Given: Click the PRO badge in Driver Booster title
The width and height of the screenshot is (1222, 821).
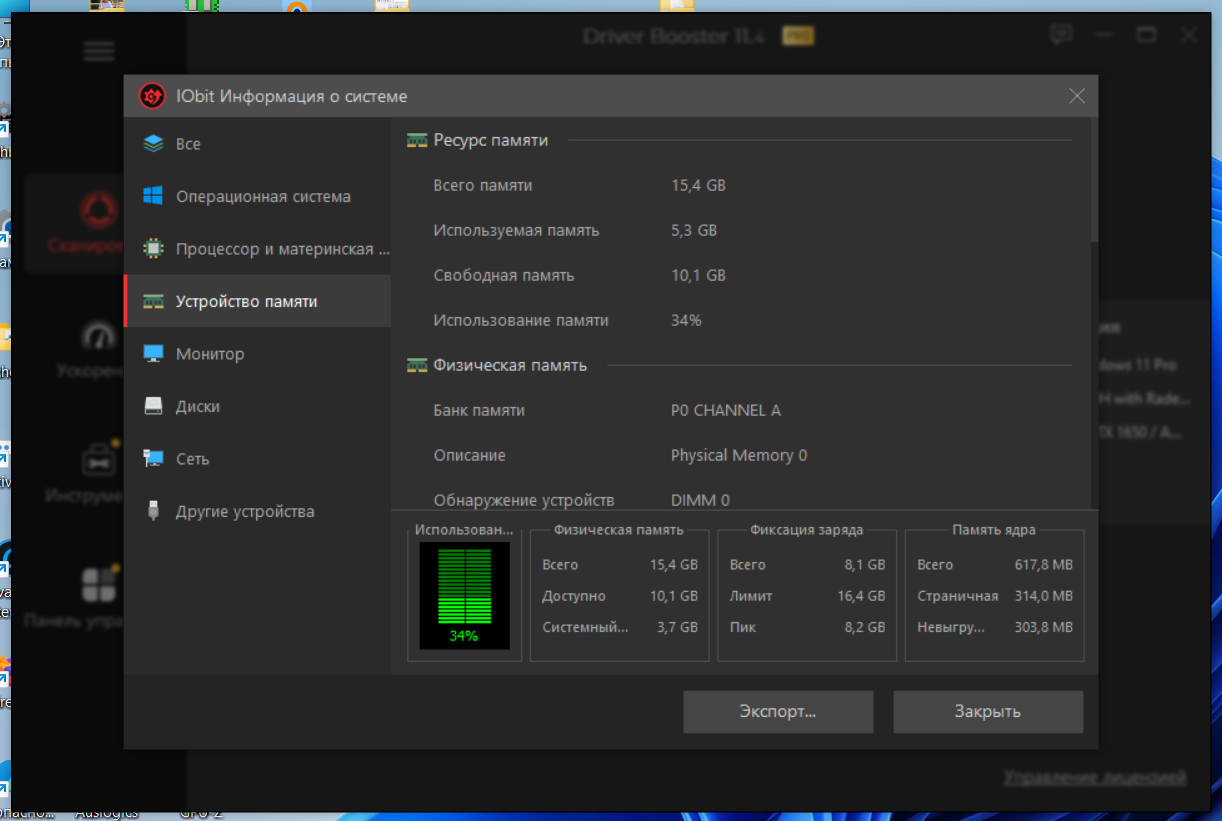Looking at the screenshot, I should [x=798, y=36].
